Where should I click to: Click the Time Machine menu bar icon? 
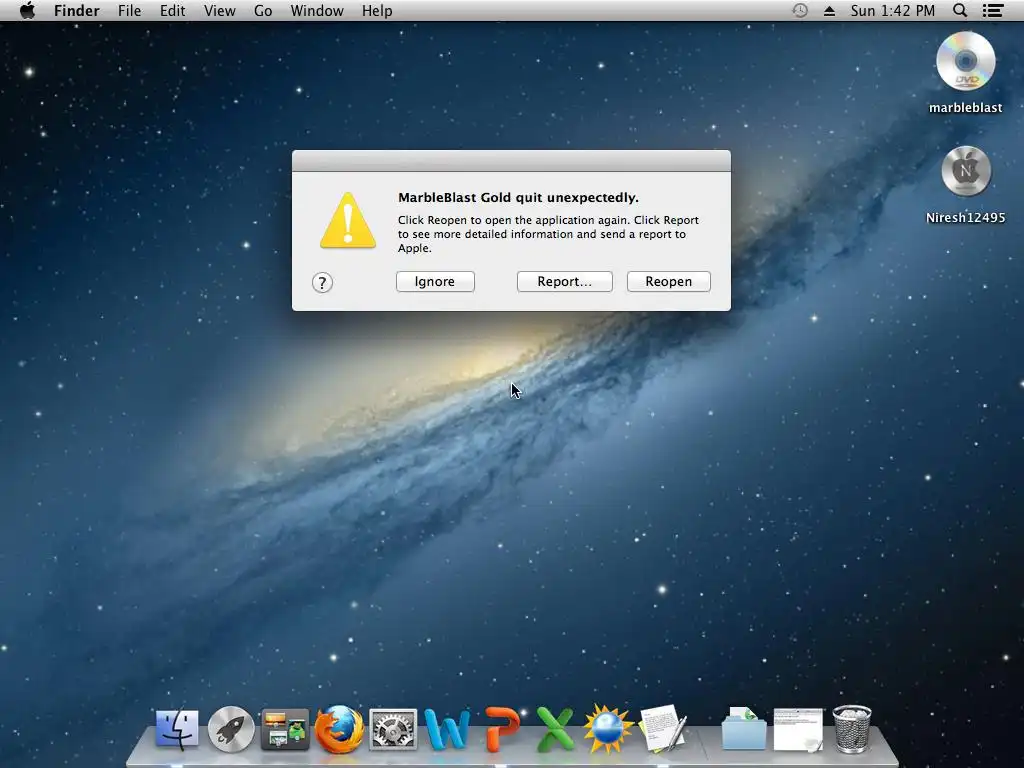click(x=800, y=10)
